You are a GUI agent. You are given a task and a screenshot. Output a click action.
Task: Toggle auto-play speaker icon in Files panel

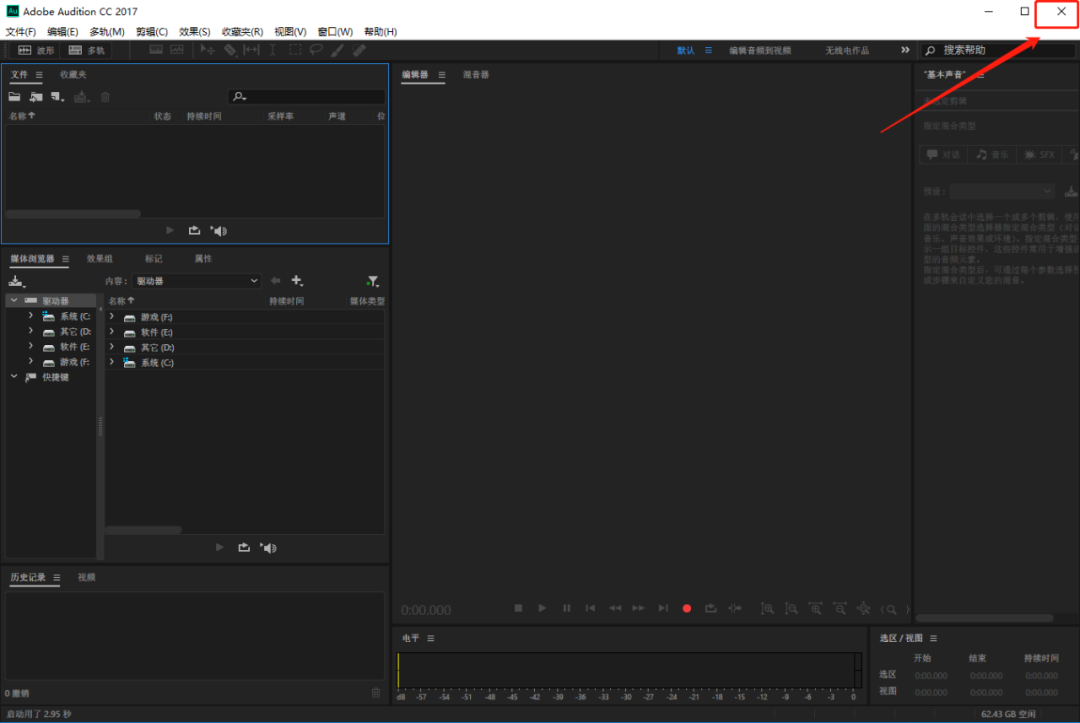click(x=219, y=231)
